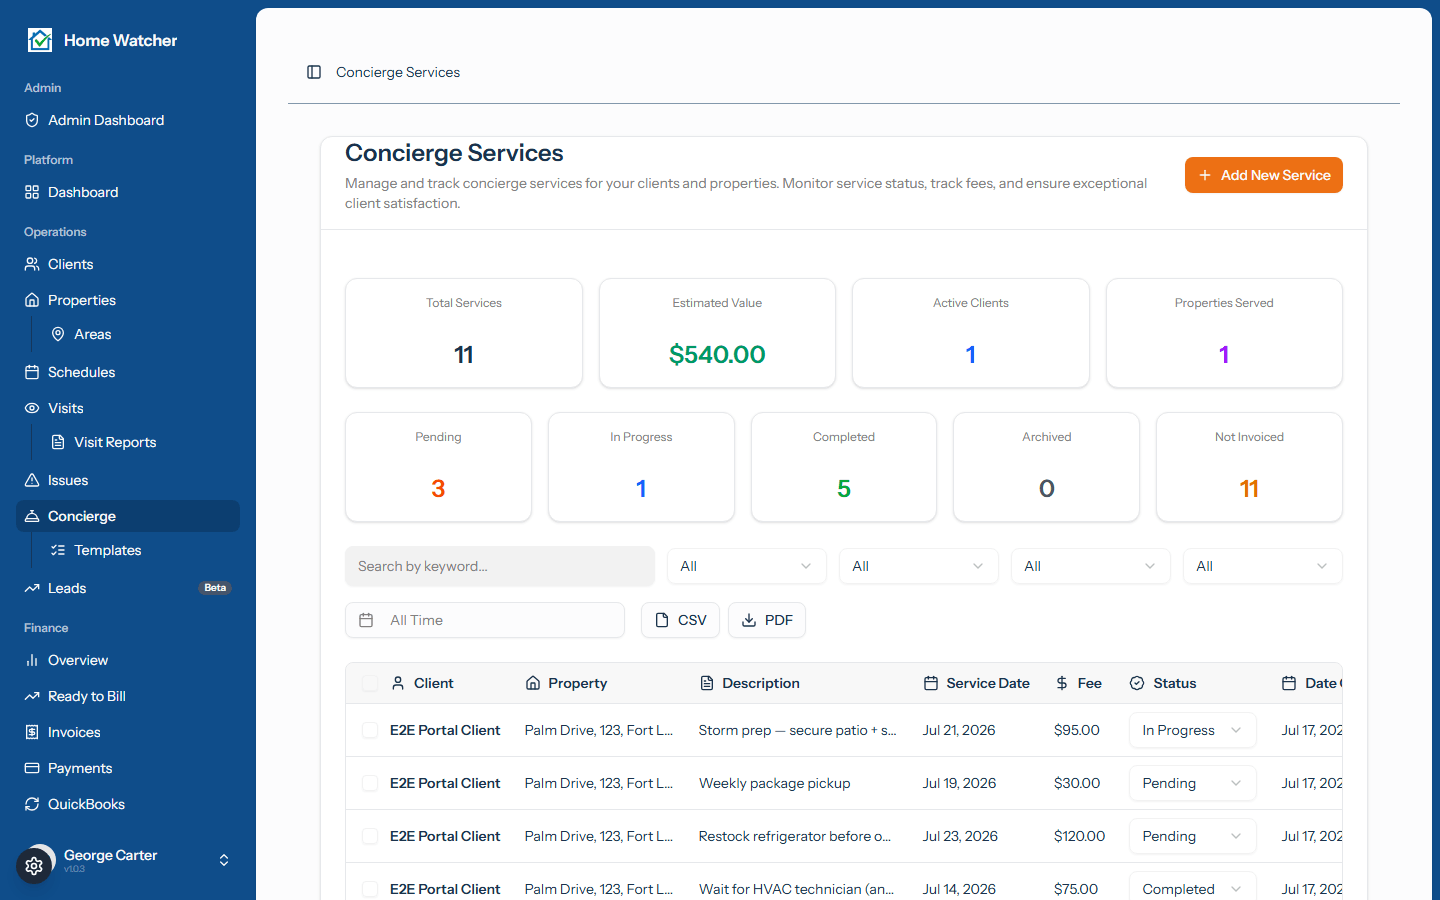Click the person icon in Client column header
The image size is (1440, 900).
pos(398,683)
